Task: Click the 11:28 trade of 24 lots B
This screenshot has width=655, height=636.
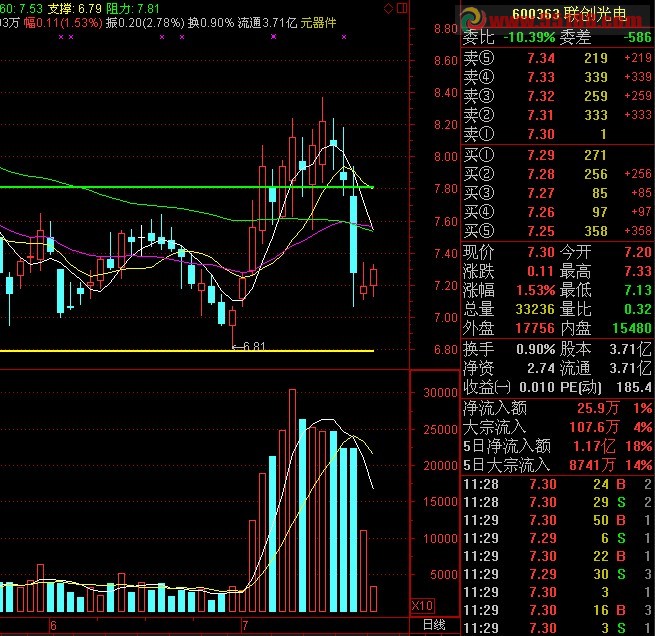Action: [x=557, y=484]
